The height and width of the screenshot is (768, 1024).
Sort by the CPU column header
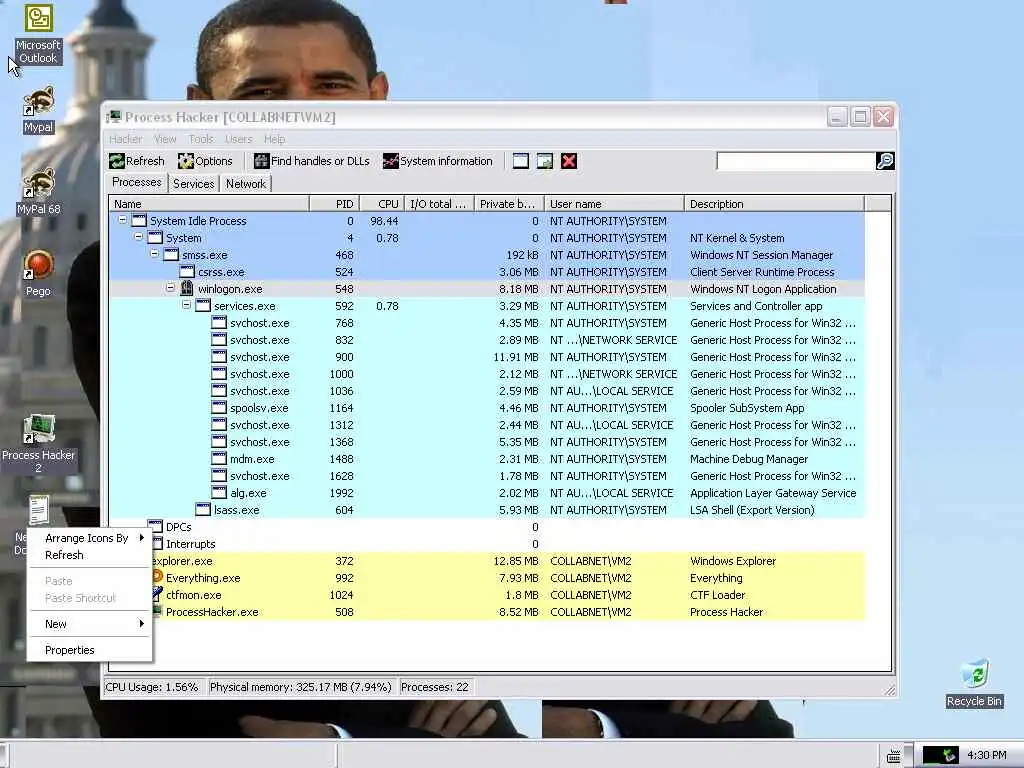382,204
